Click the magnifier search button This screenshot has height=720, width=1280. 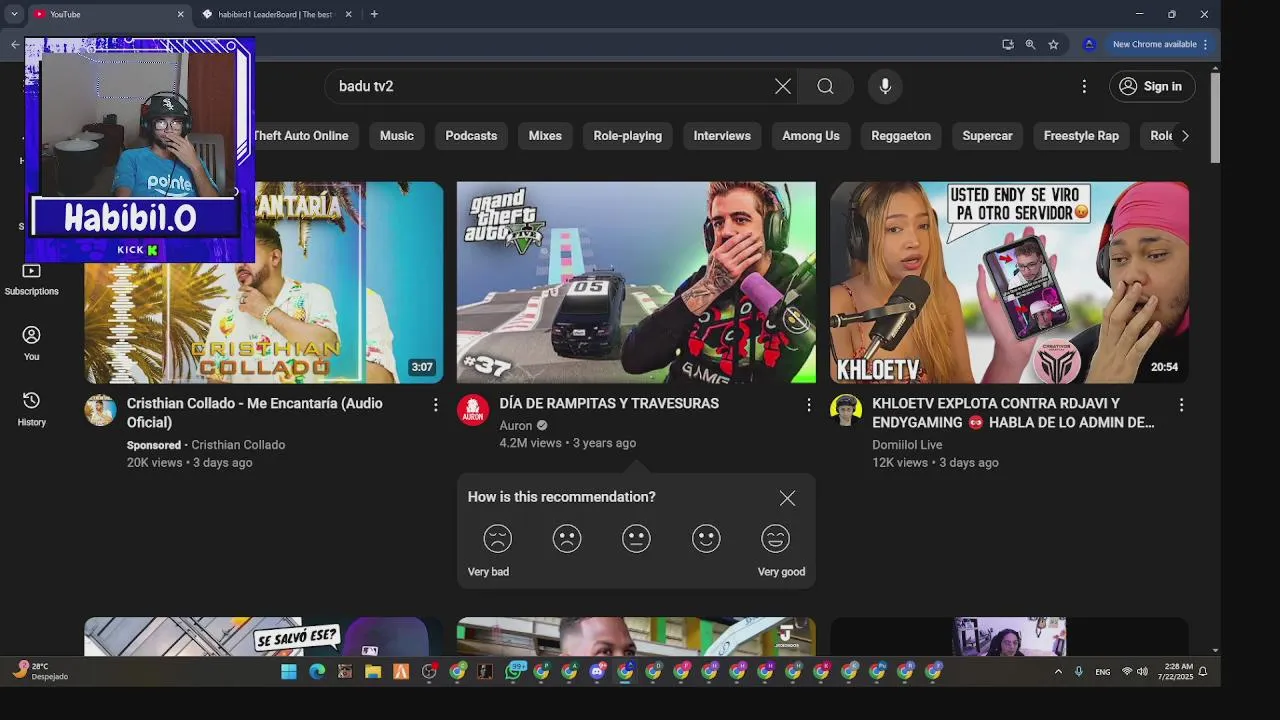[x=825, y=86]
